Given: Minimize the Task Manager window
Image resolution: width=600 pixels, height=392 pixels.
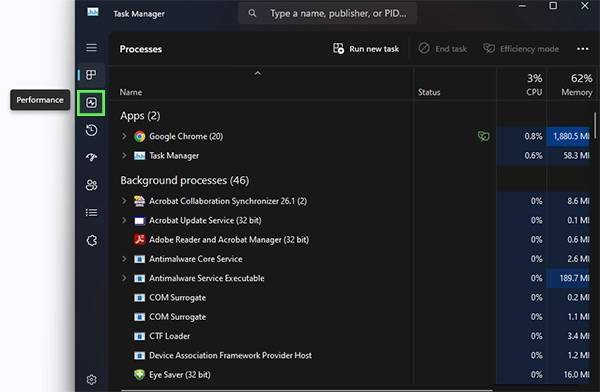Looking at the screenshot, I should [522, 6].
